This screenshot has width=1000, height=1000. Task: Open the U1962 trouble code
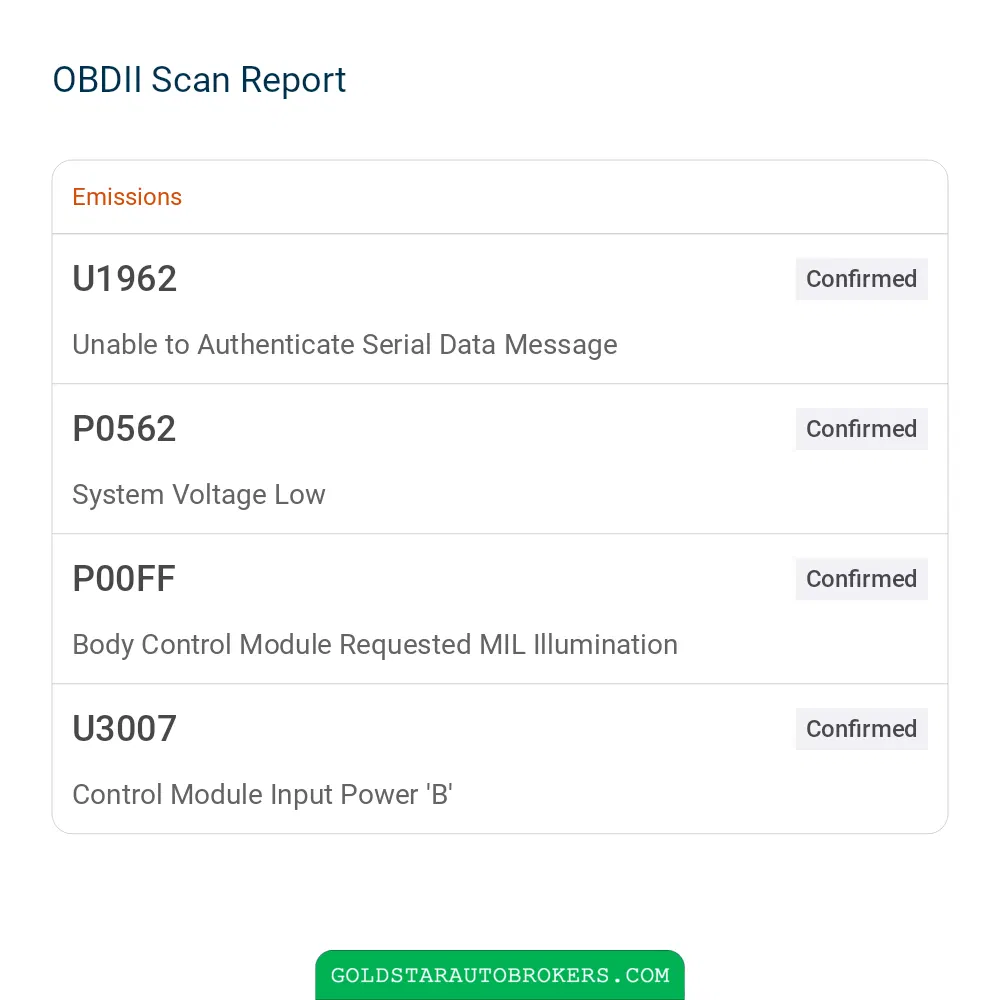(124, 279)
